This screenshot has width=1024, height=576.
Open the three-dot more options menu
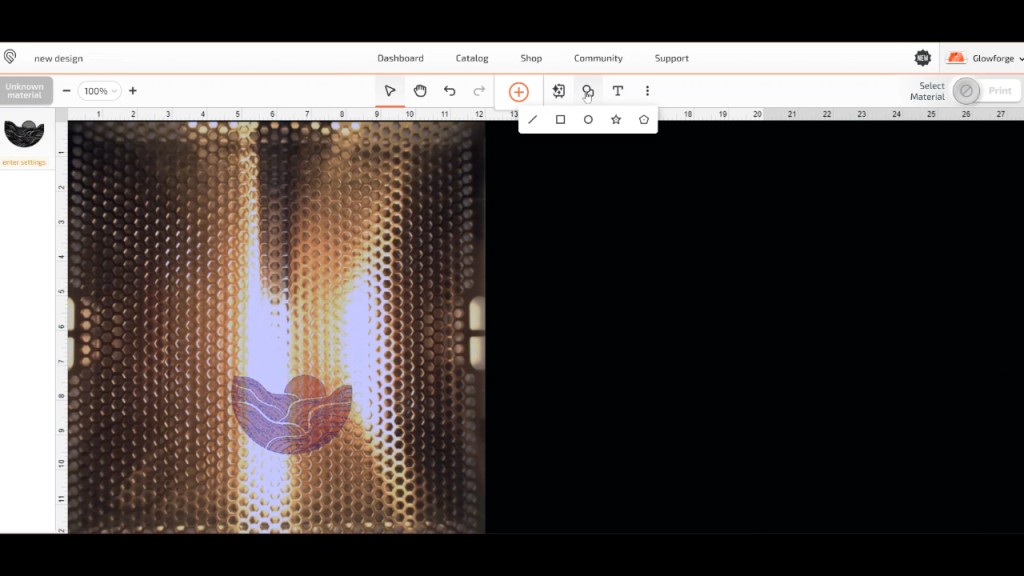tap(647, 91)
